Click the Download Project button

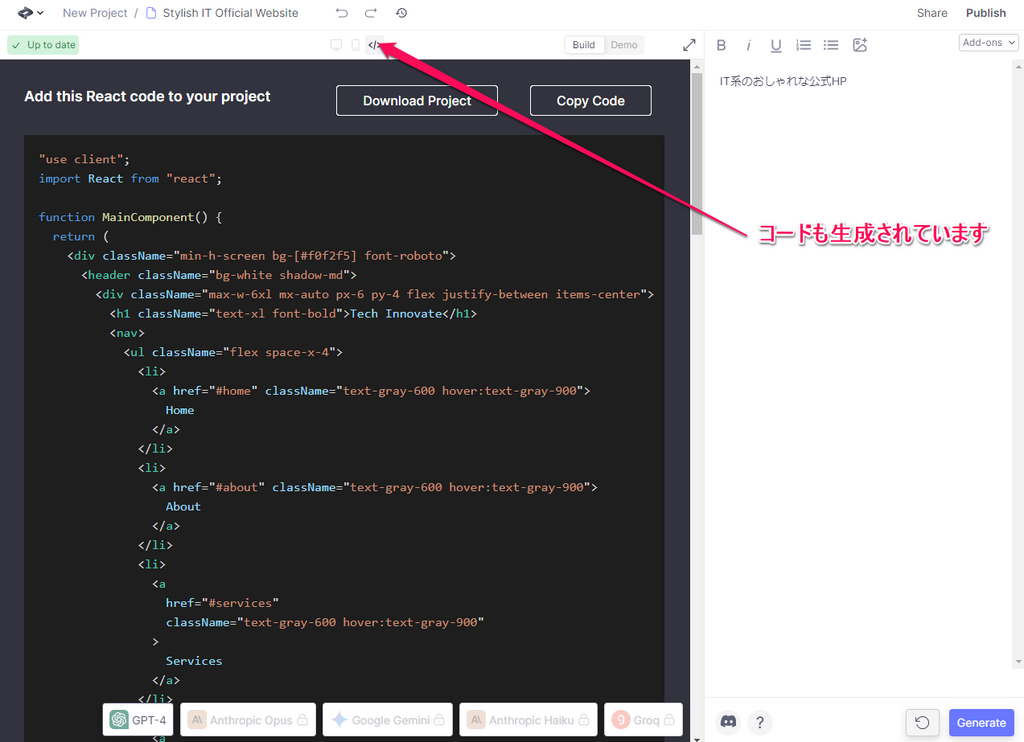417,101
